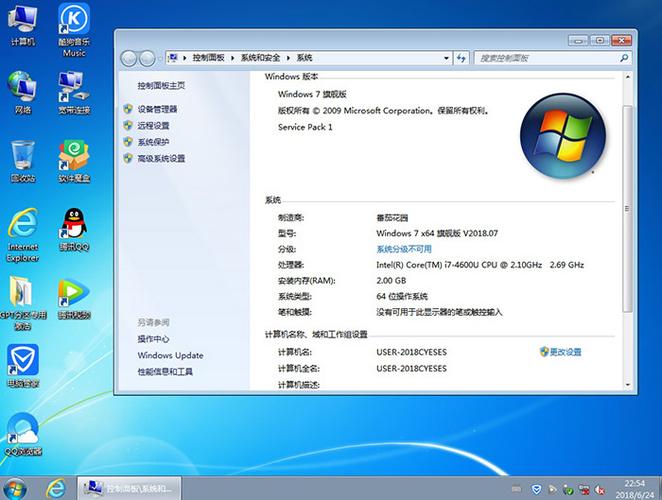Click the Intel(R) Core(TM) i7-4600U processor text
Image resolution: width=662 pixels, height=500 pixels.
click(x=480, y=265)
